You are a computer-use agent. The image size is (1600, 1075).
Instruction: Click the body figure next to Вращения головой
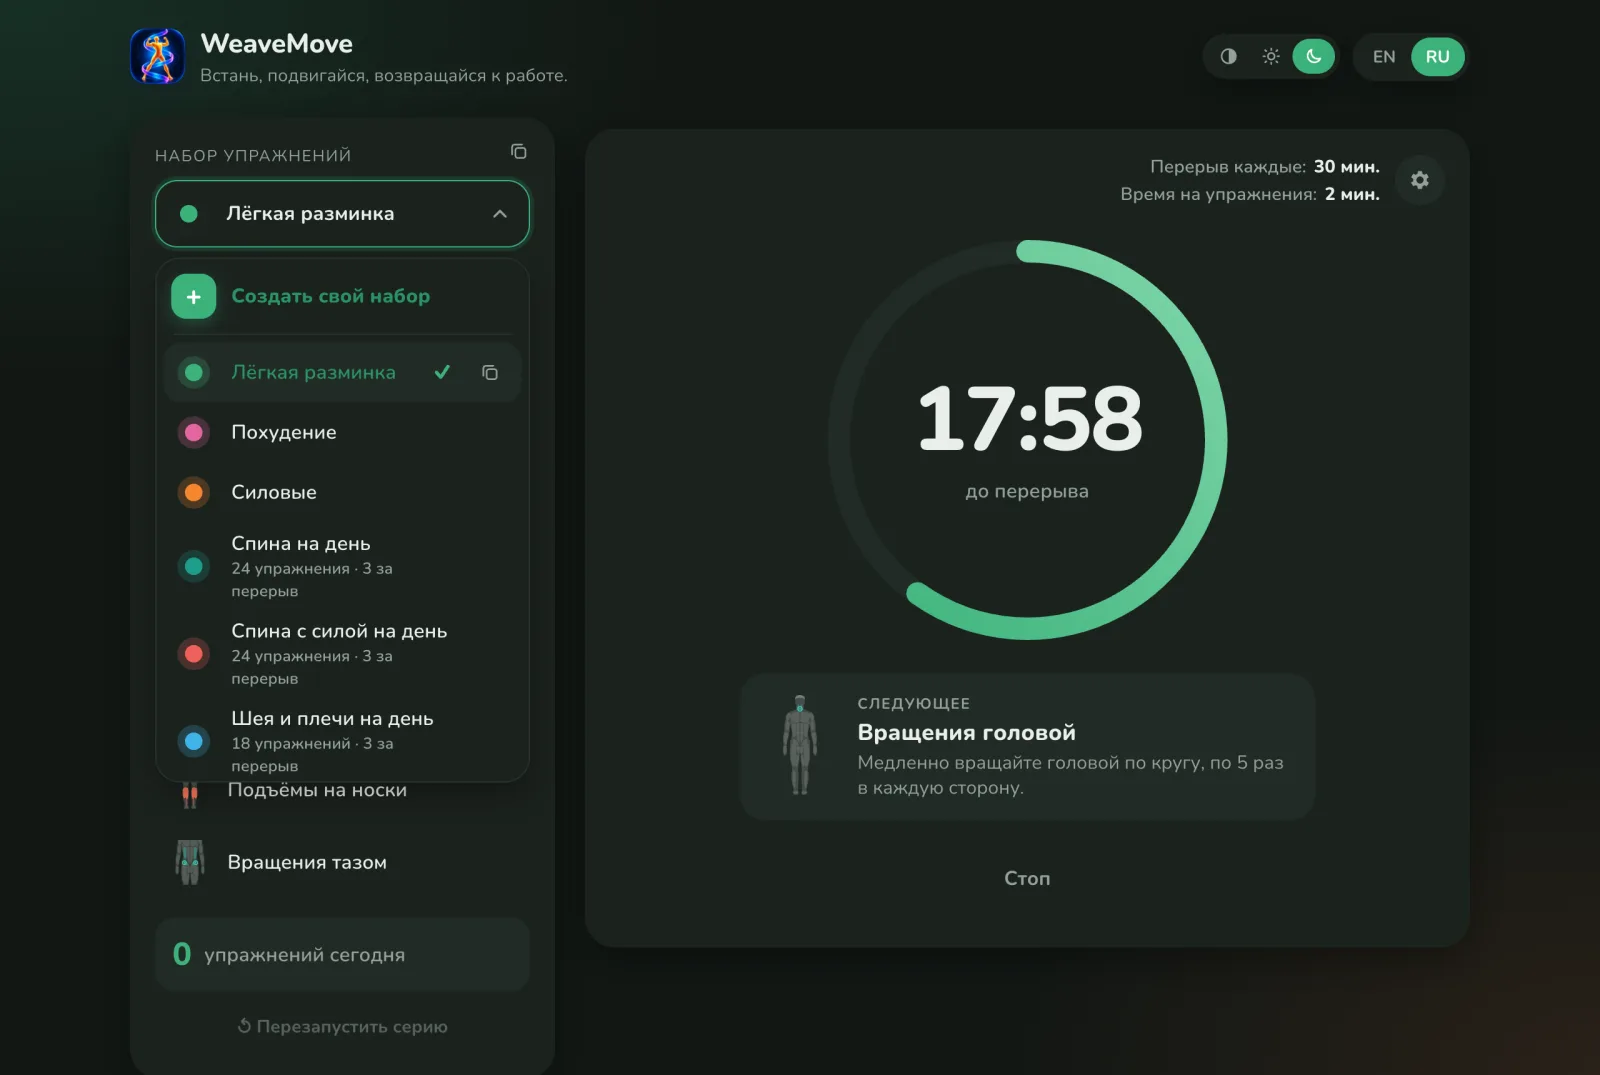click(x=800, y=746)
